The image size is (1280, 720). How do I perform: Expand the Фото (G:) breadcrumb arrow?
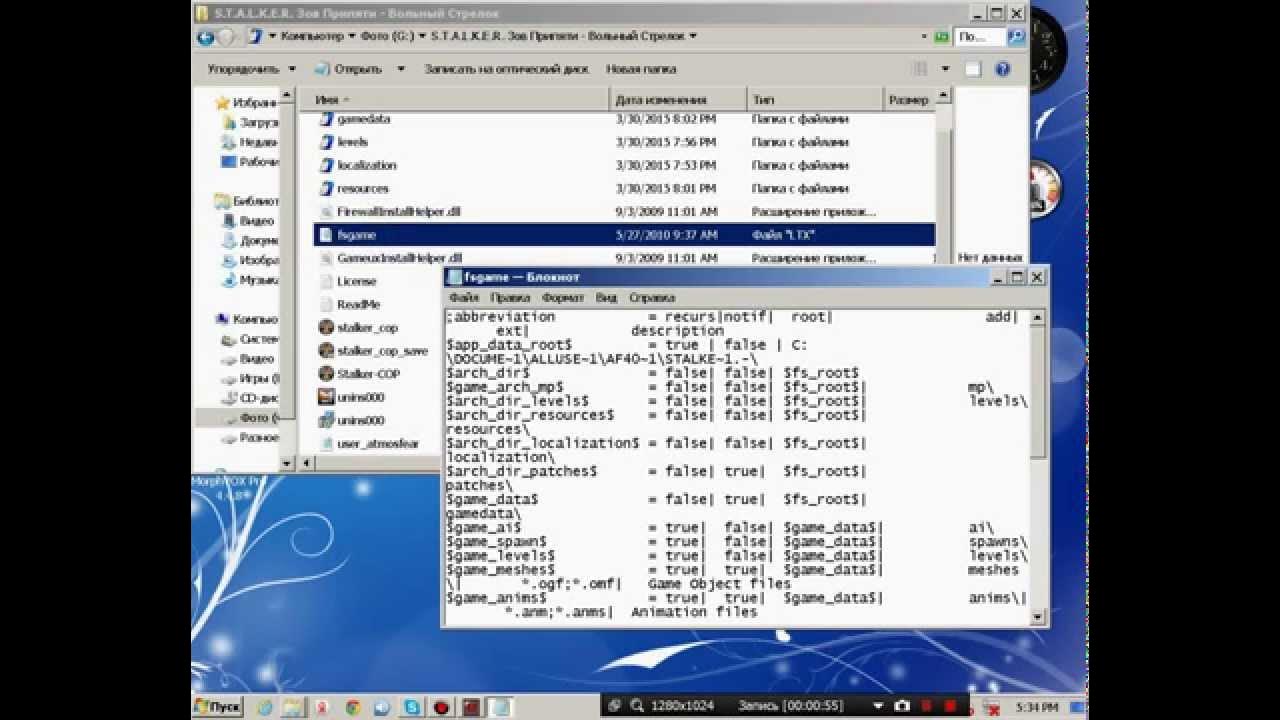point(421,36)
